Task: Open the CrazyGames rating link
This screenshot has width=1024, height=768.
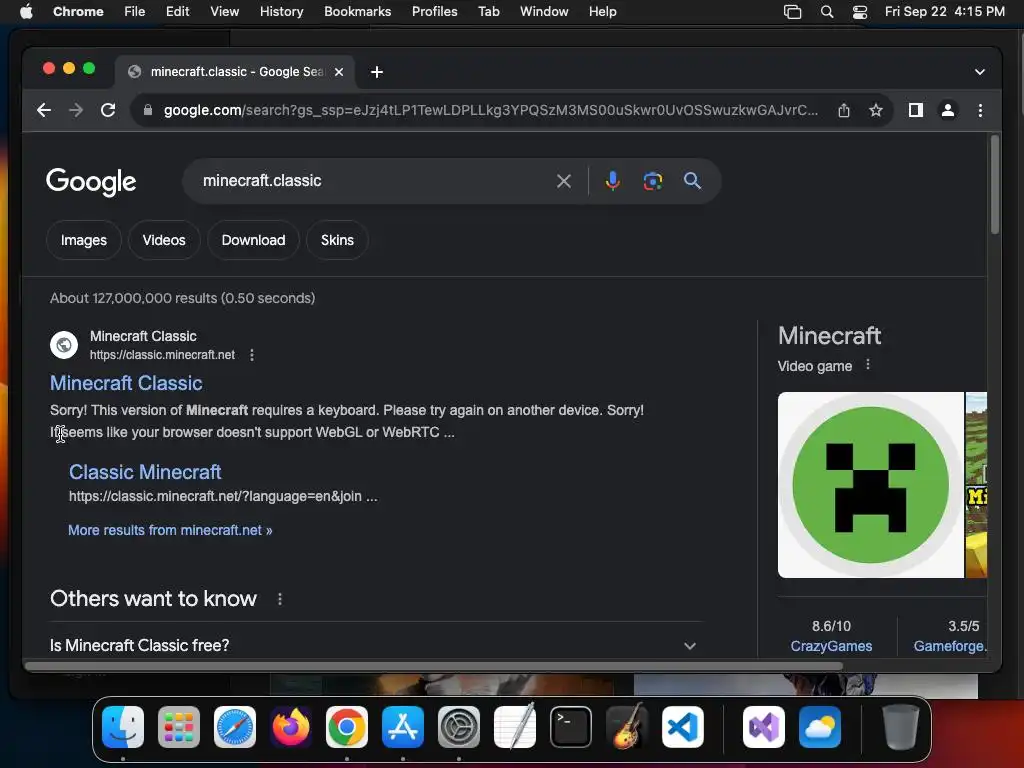Action: pyautogui.click(x=831, y=646)
